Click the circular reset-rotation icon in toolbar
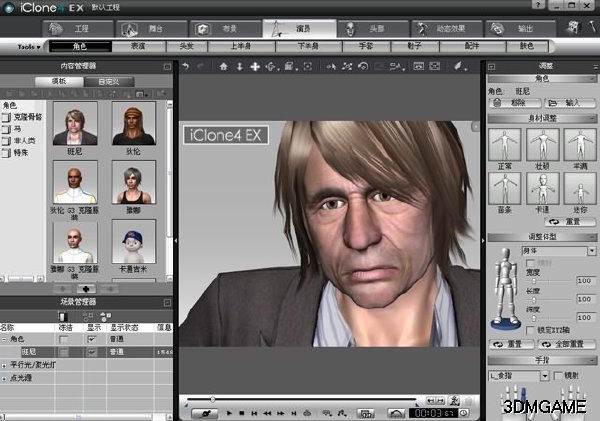This screenshot has height=421, width=600. tap(363, 67)
